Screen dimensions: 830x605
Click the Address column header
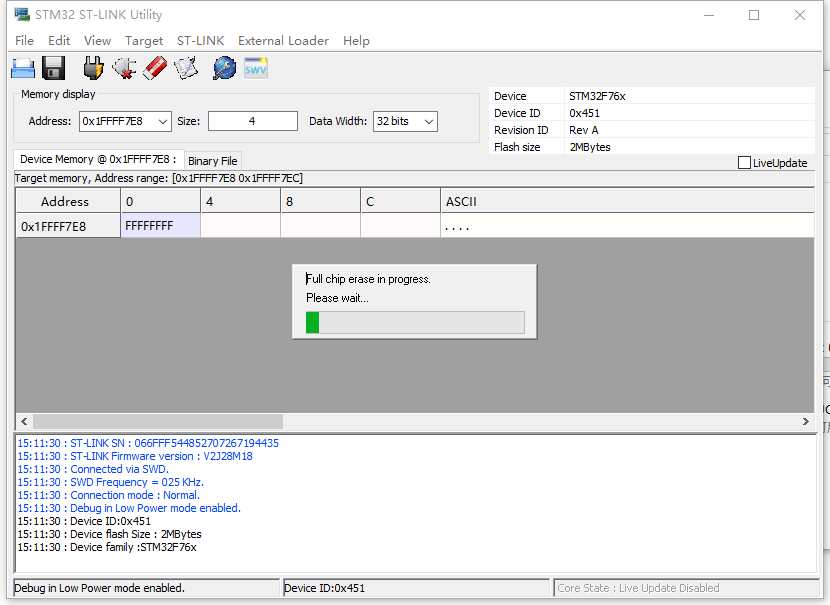tap(68, 201)
